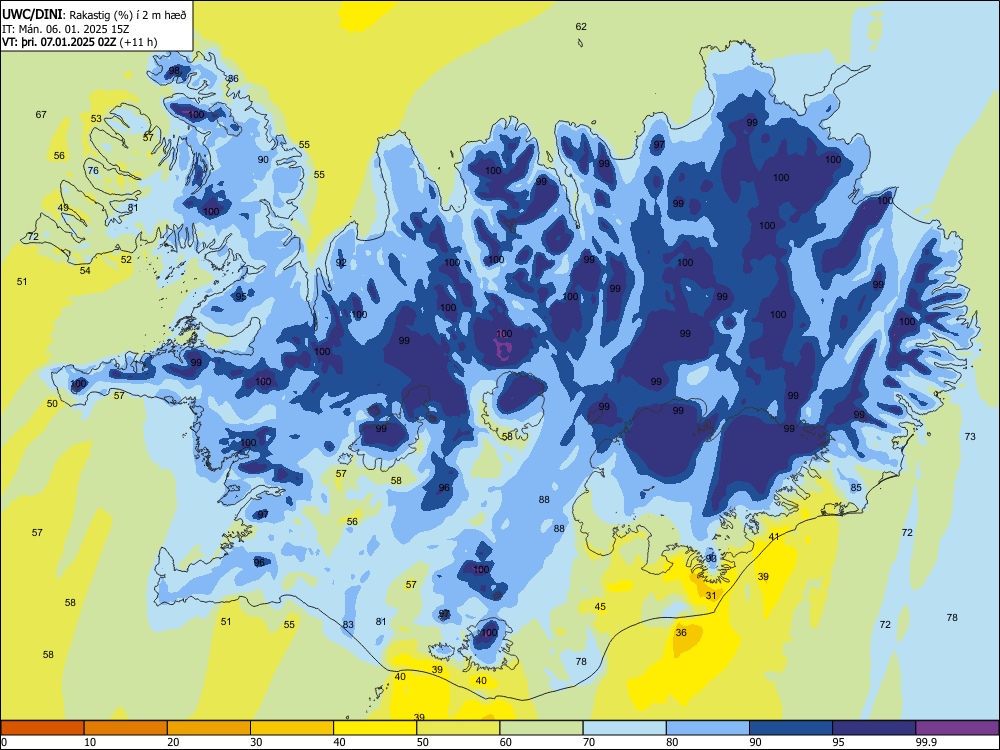Click the 52 value in Breiðafjörður
1000x750 pixels.
pyautogui.click(x=126, y=260)
